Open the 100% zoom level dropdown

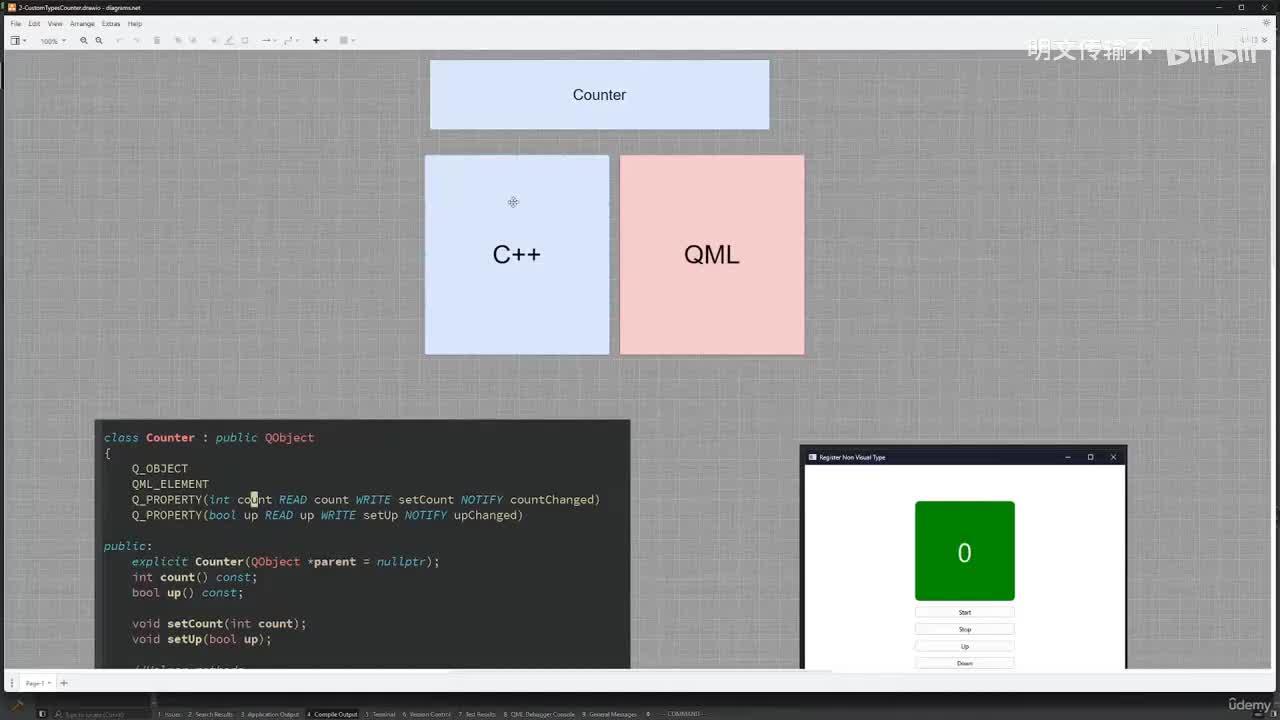point(53,41)
